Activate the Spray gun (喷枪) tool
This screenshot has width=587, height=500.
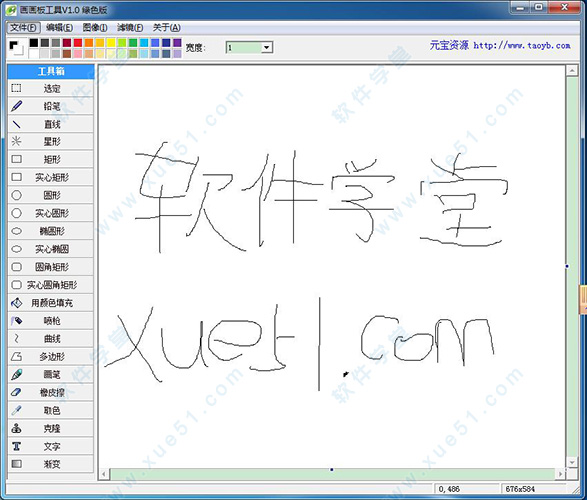(51, 321)
